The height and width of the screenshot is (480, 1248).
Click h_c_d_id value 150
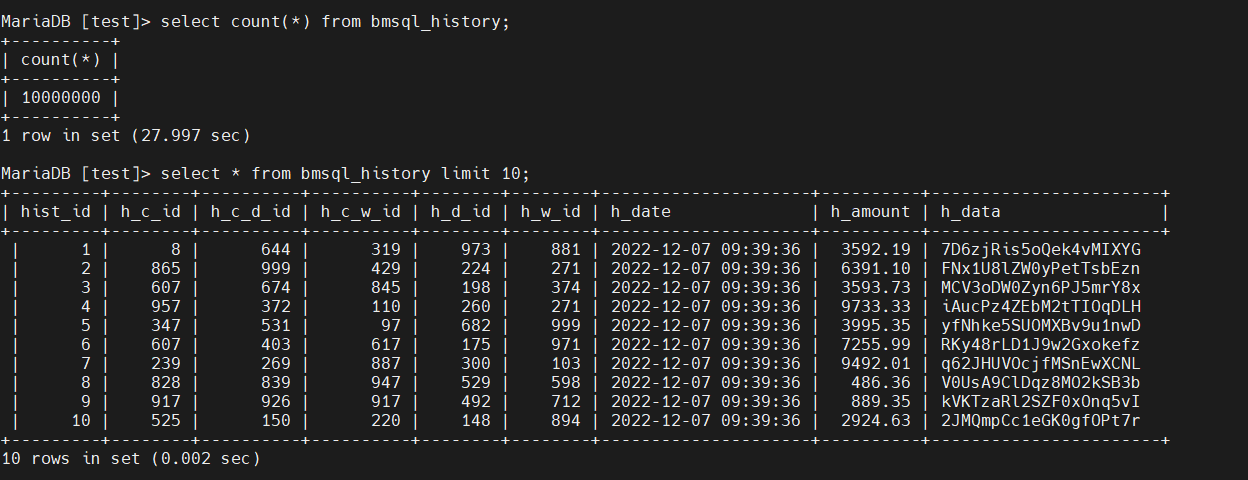tap(276, 421)
